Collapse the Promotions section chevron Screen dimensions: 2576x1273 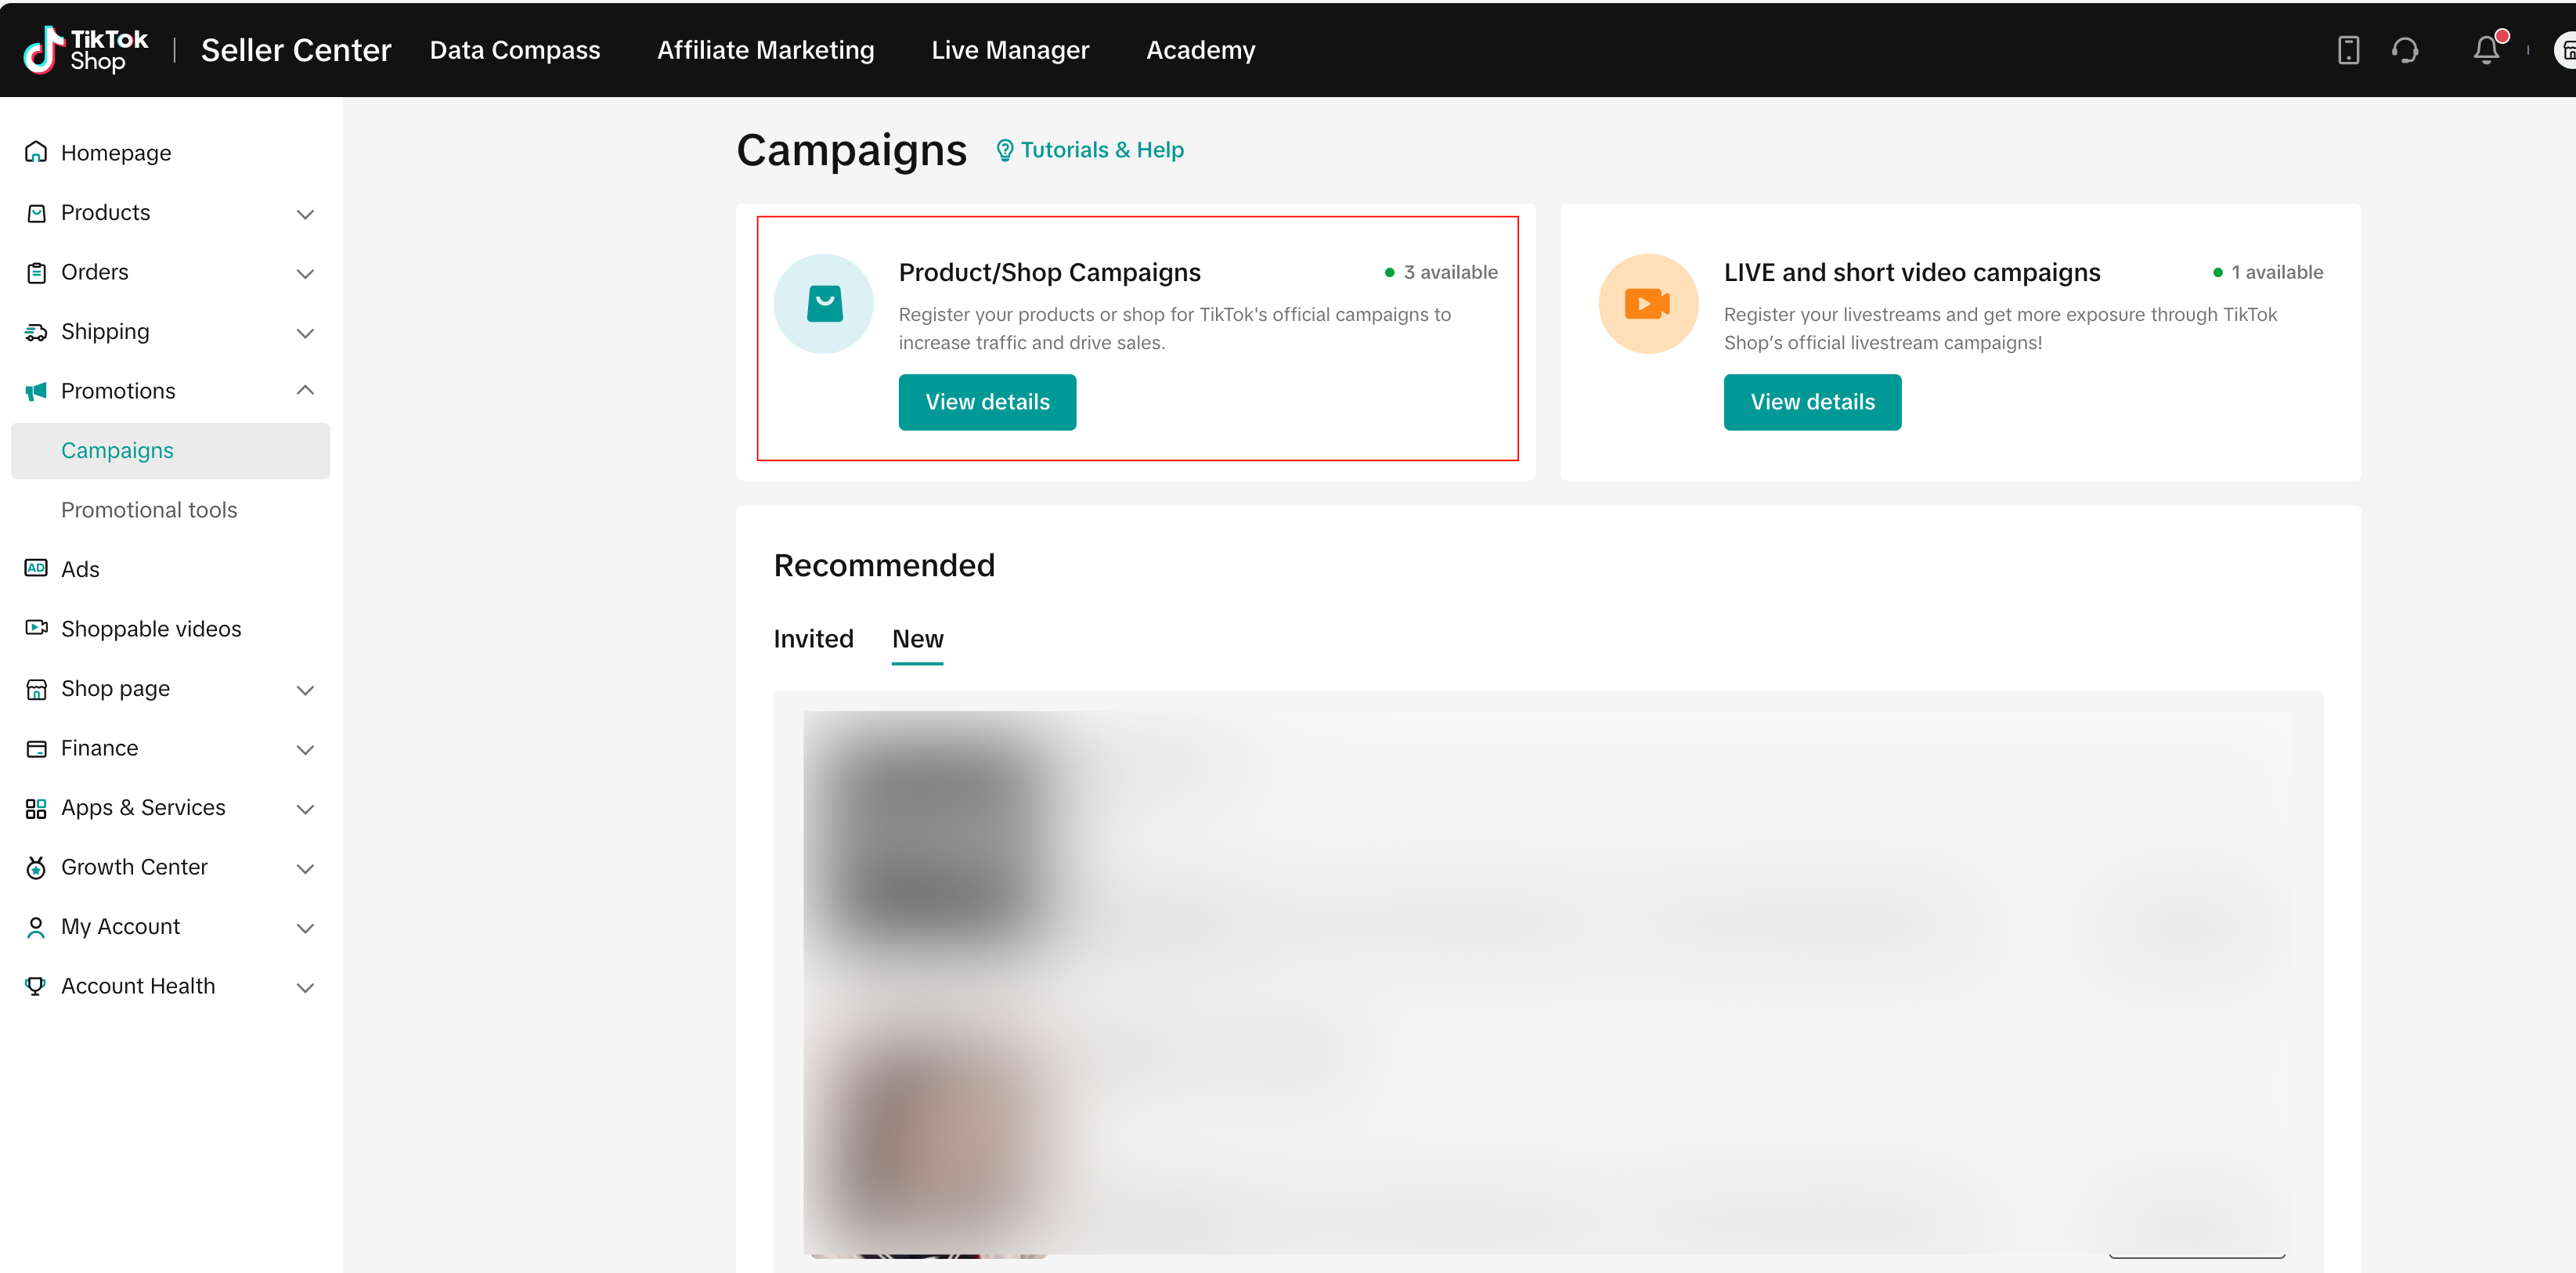coord(305,390)
